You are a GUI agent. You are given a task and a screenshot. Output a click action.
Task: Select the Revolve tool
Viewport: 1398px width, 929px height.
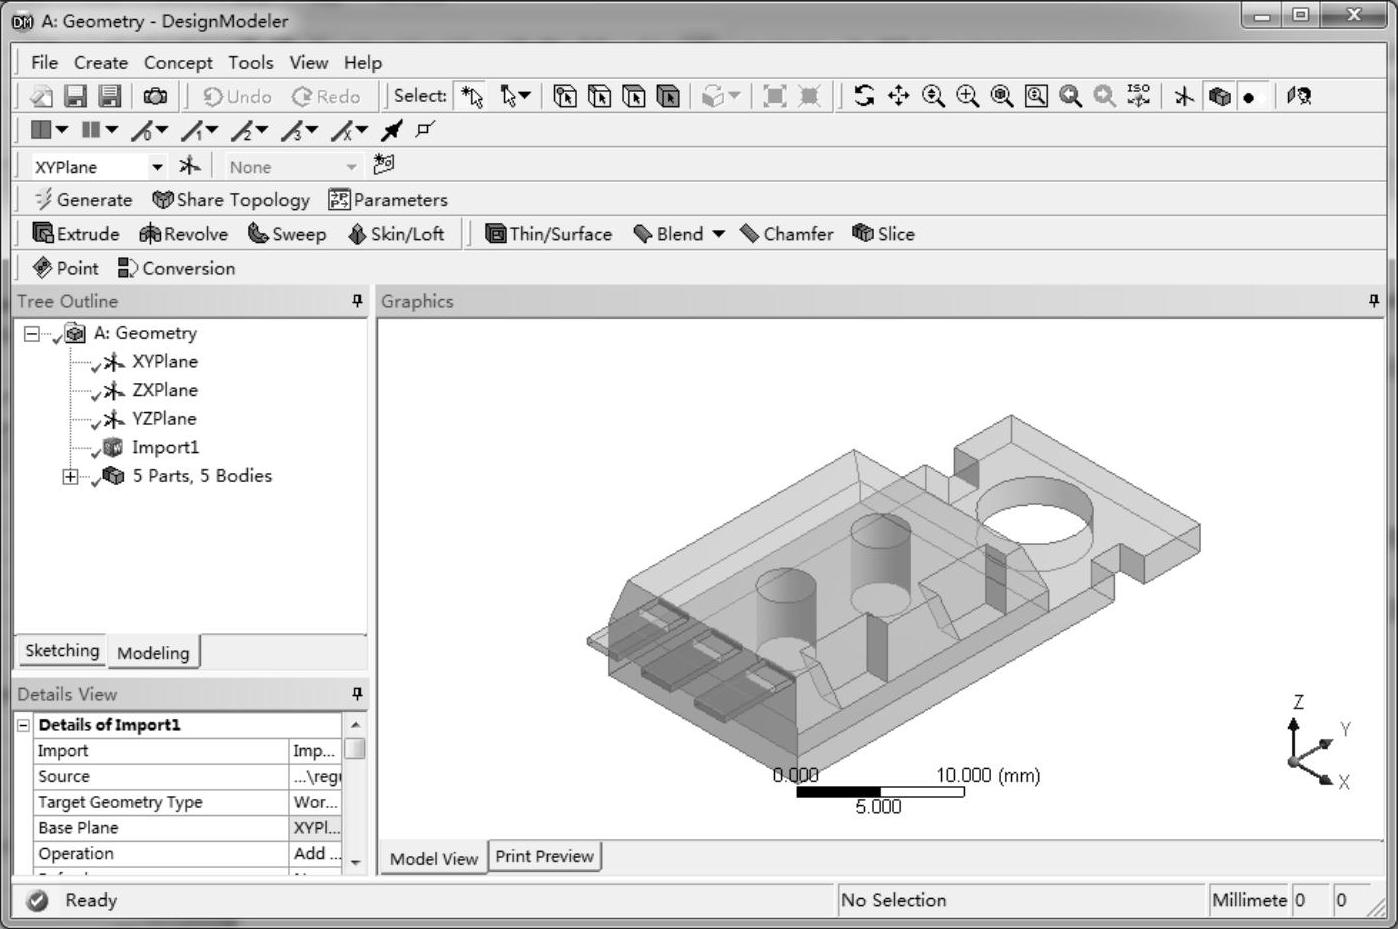pos(184,234)
